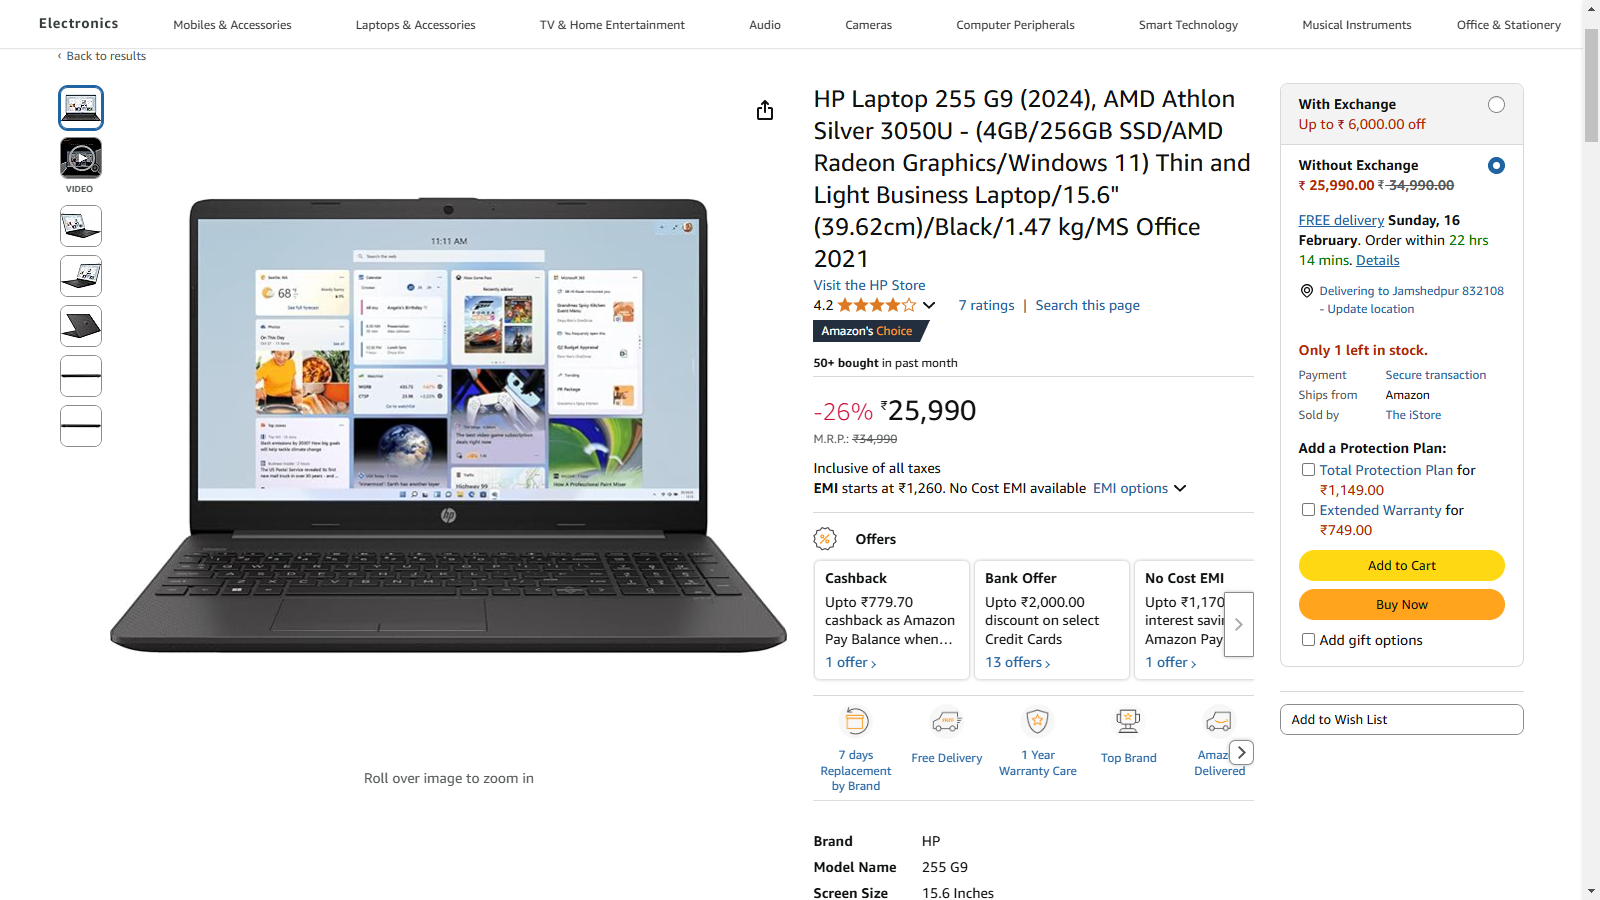Select the With Exchange radio option

pos(1496,105)
